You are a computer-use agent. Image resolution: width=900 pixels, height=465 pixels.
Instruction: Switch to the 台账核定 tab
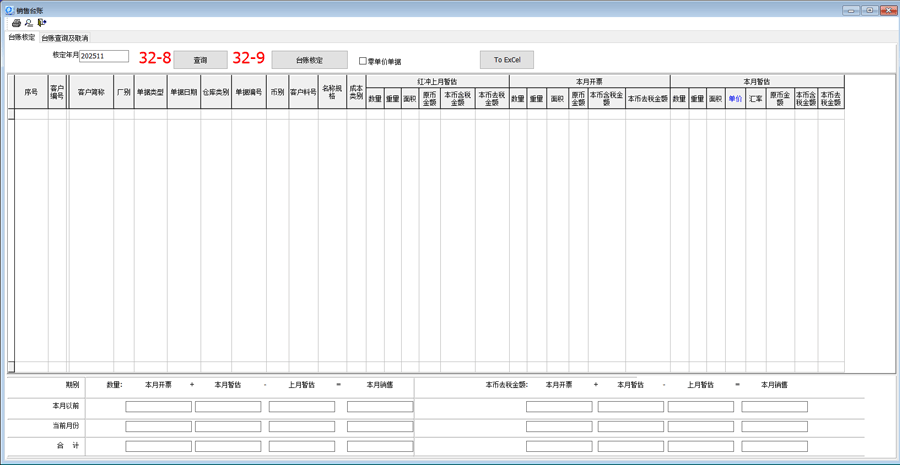click(21, 37)
